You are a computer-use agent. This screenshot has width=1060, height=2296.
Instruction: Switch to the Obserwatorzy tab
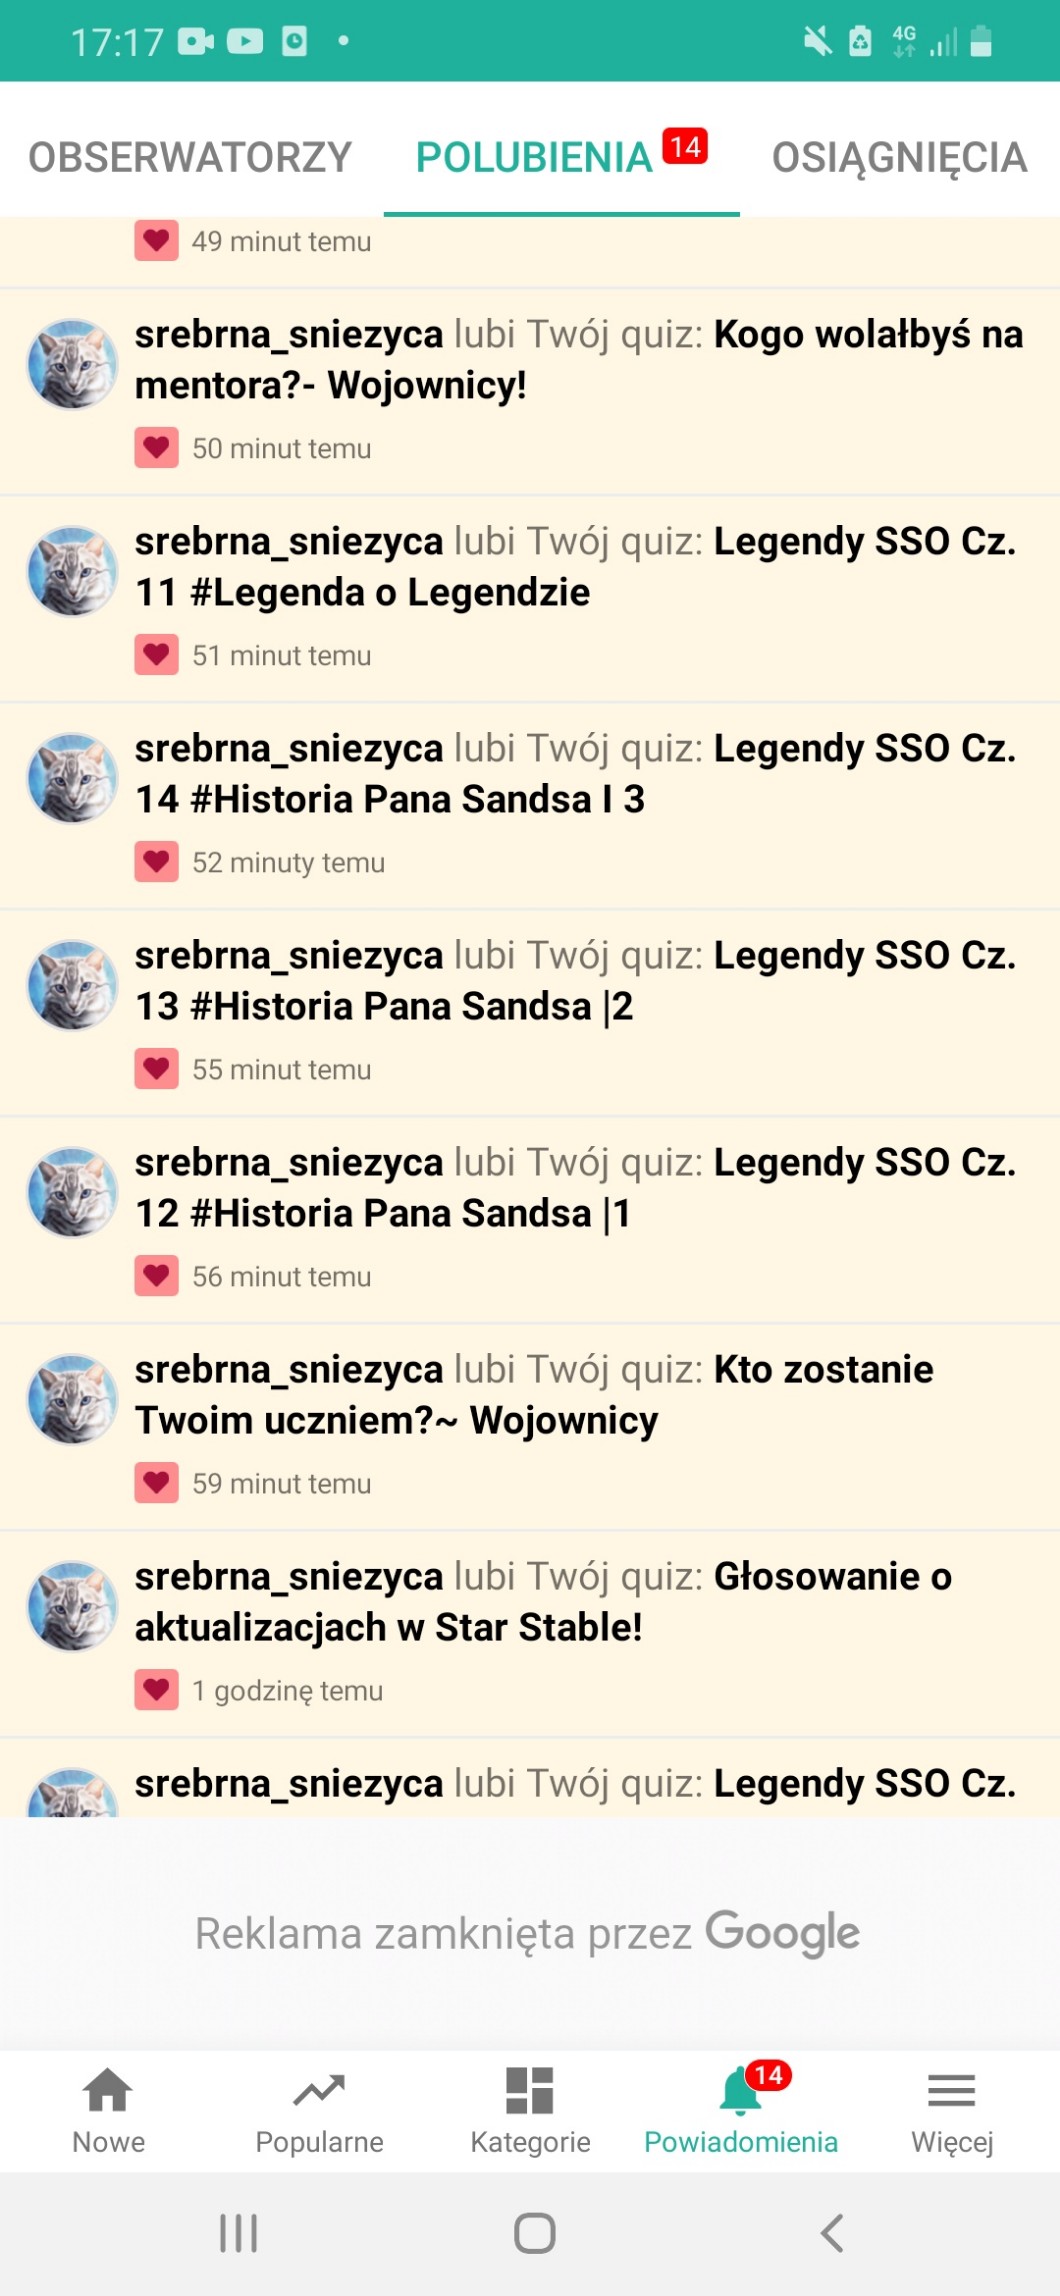190,157
